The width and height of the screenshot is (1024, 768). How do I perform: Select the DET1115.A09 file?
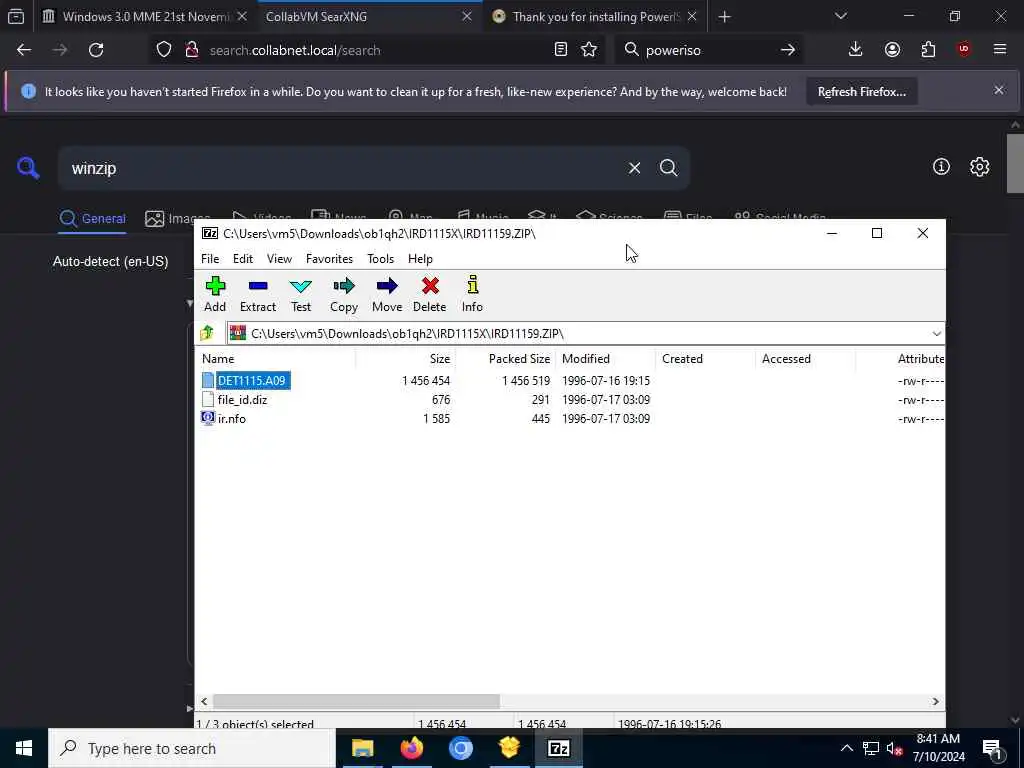tap(253, 381)
